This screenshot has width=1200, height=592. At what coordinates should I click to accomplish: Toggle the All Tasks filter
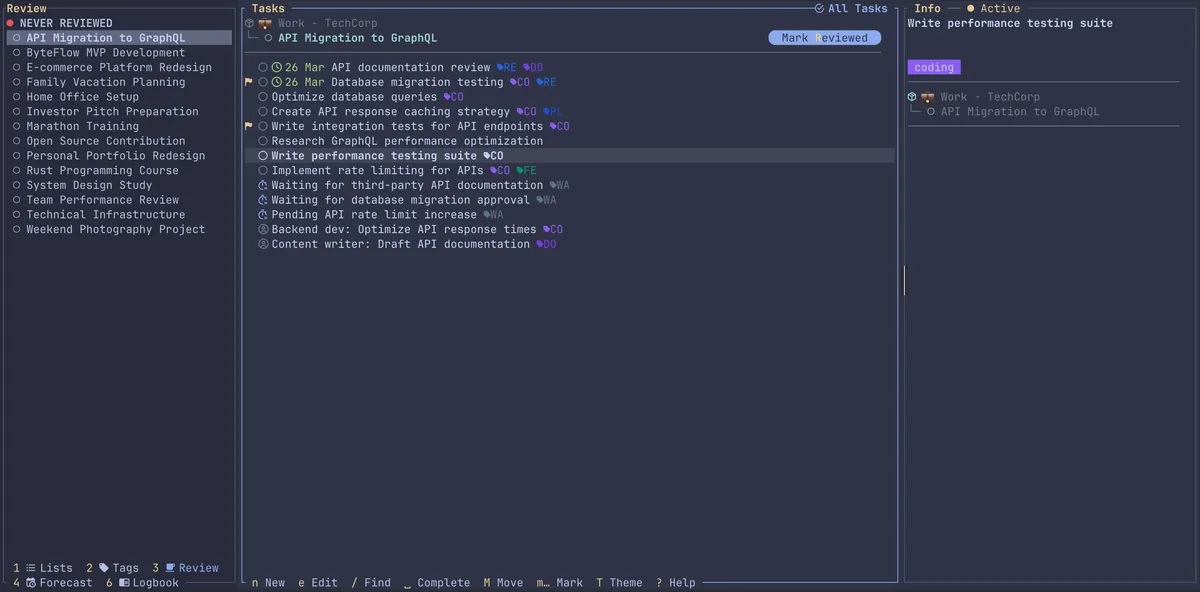[851, 8]
